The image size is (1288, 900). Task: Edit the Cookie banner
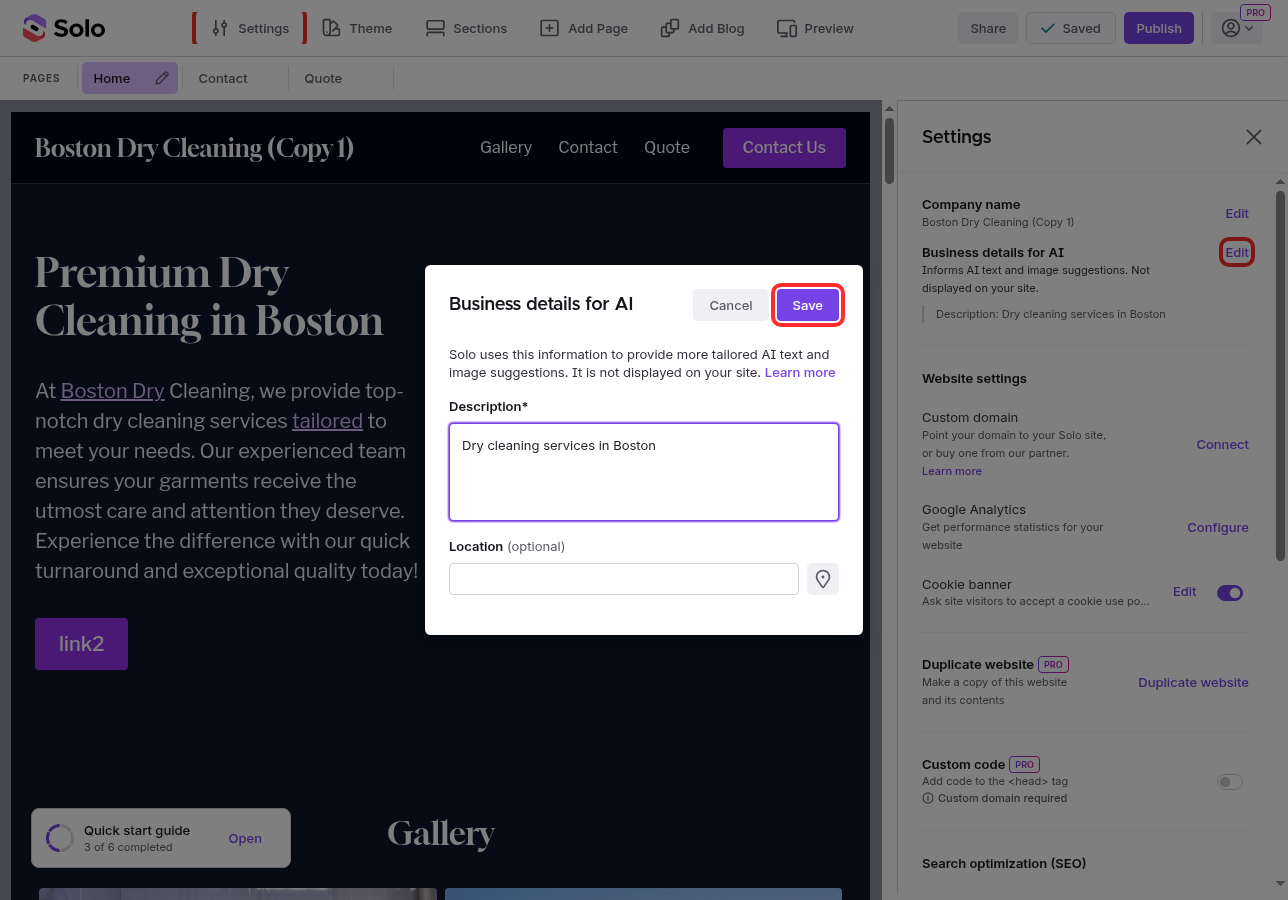pyautogui.click(x=1184, y=592)
